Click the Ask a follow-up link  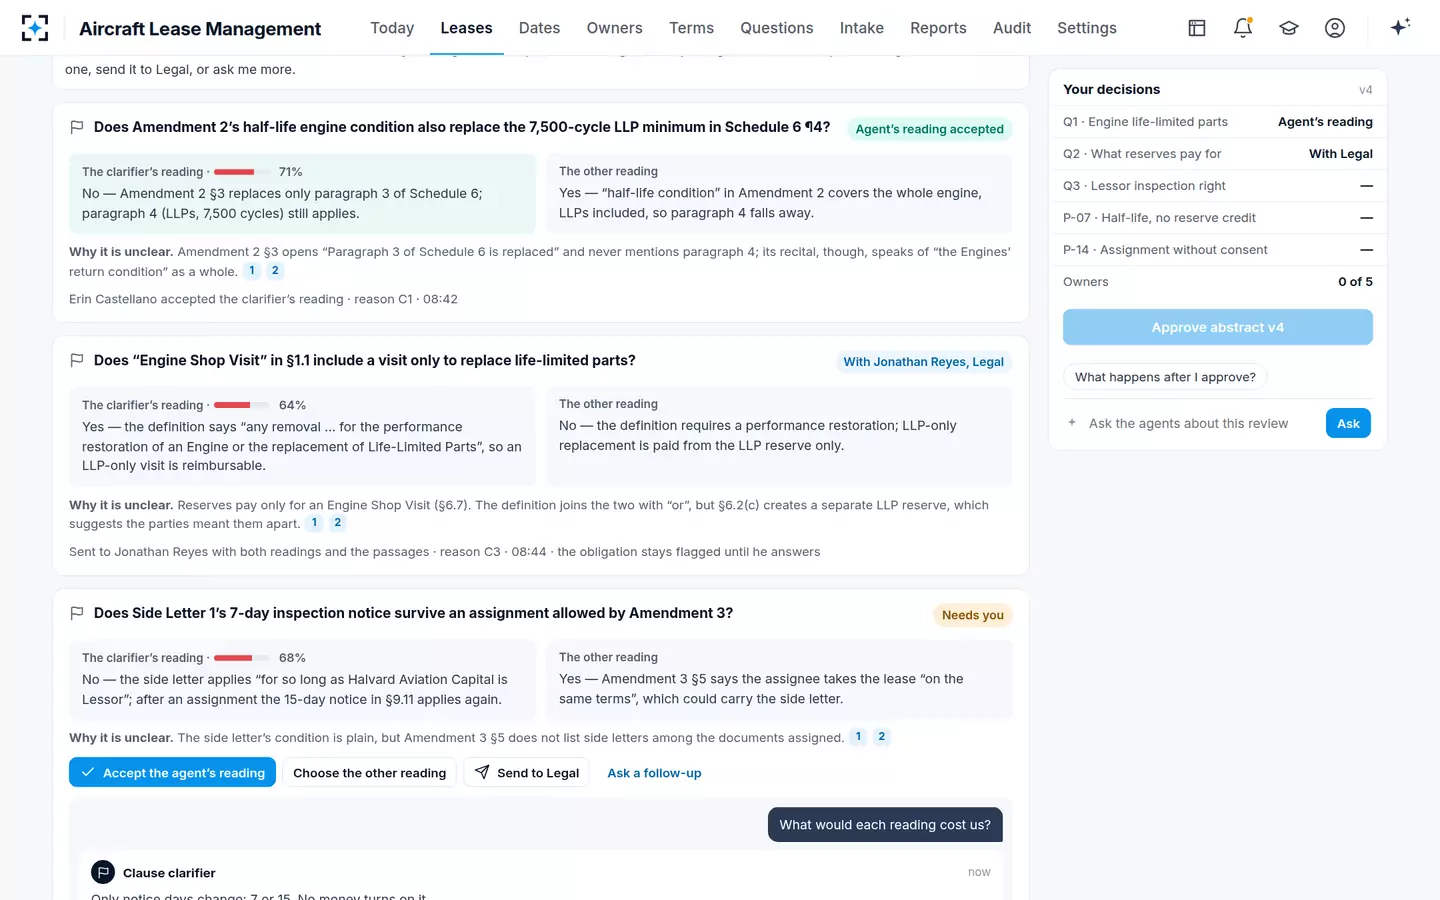[x=654, y=773]
